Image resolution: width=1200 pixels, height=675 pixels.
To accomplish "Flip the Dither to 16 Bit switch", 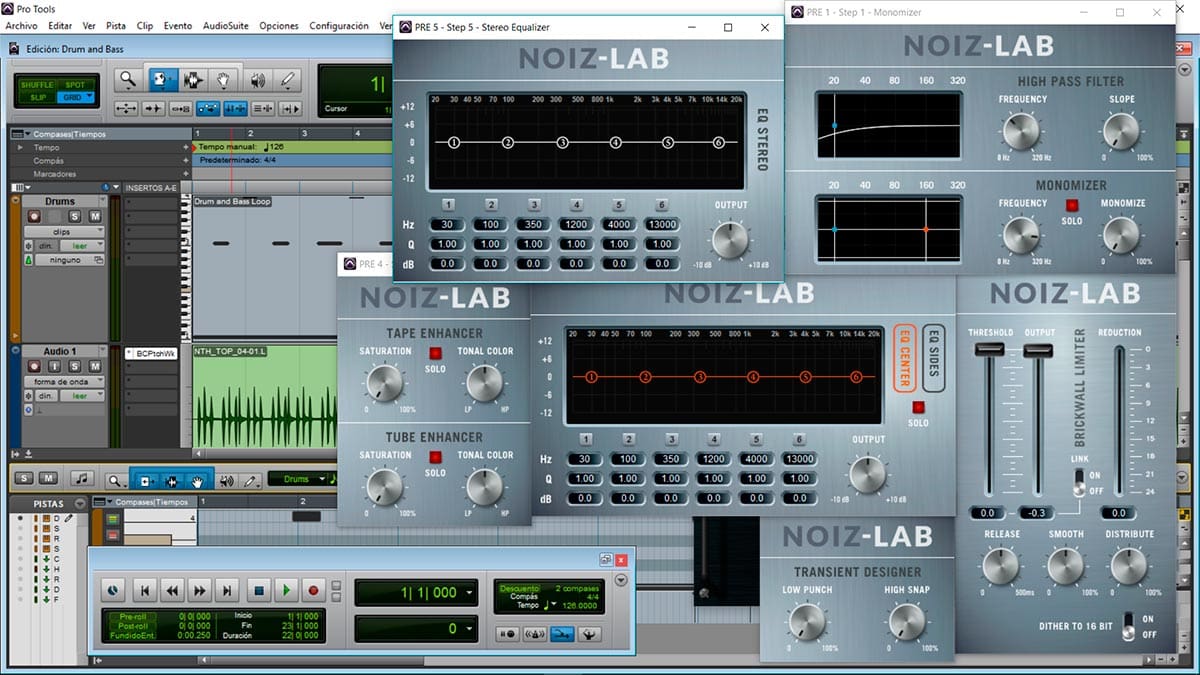I will (x=1128, y=626).
